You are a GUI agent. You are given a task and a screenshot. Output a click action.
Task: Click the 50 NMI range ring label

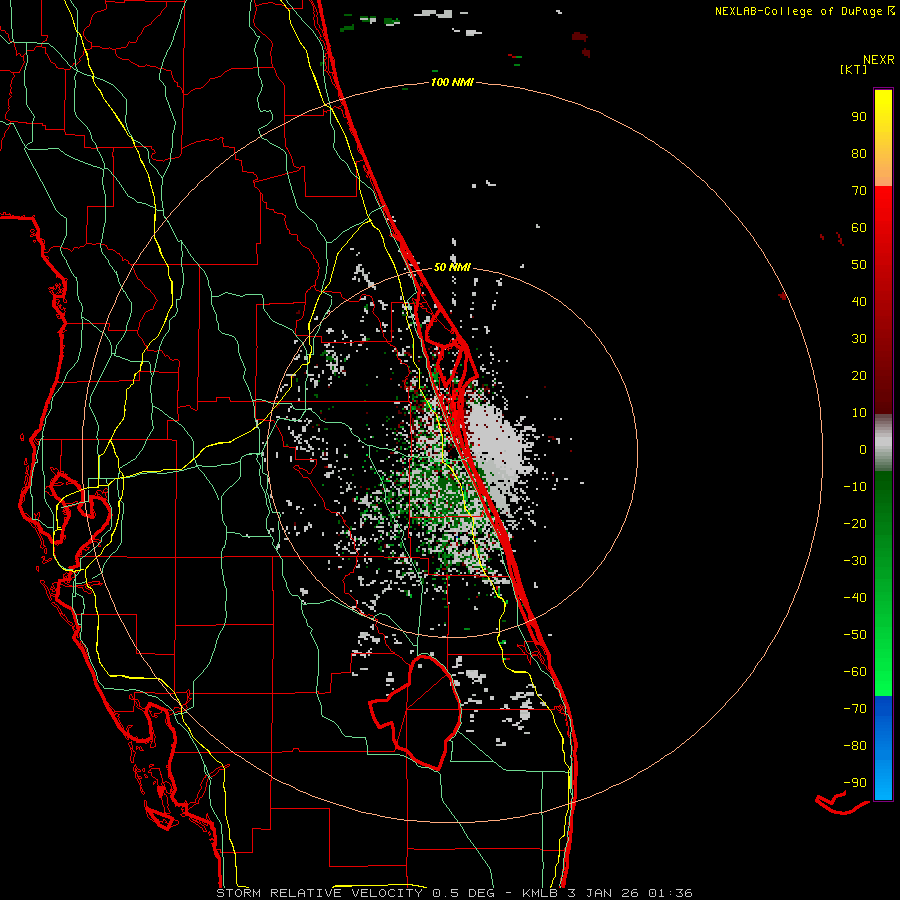pos(452,267)
